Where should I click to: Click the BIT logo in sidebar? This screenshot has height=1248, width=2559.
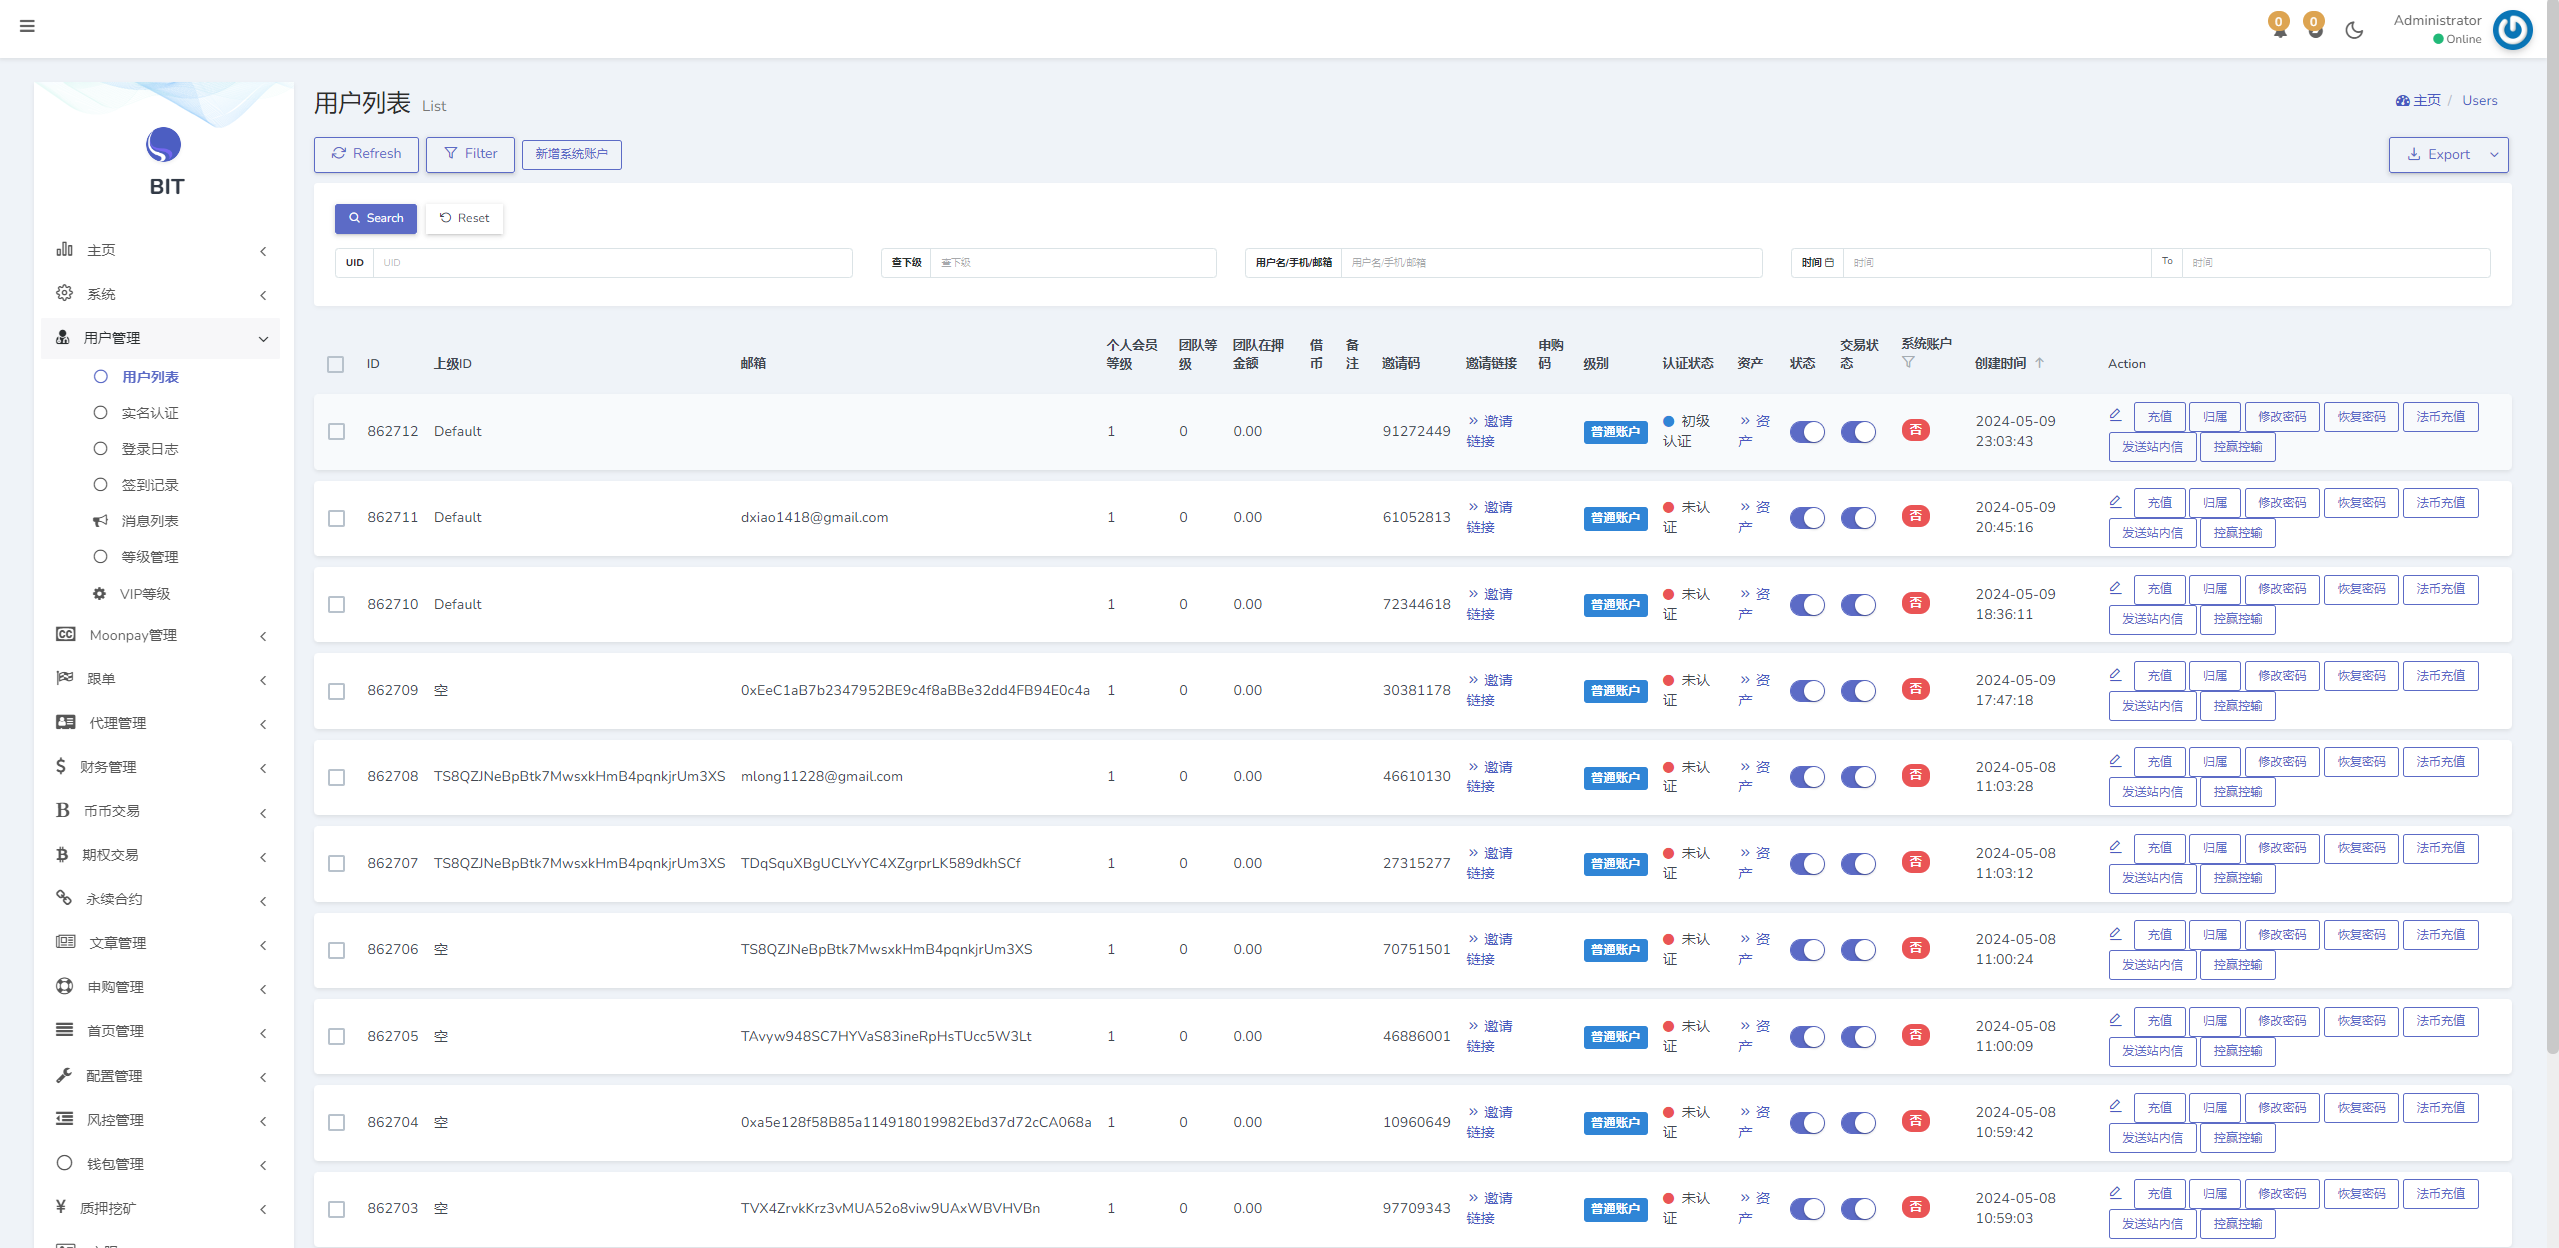(164, 147)
